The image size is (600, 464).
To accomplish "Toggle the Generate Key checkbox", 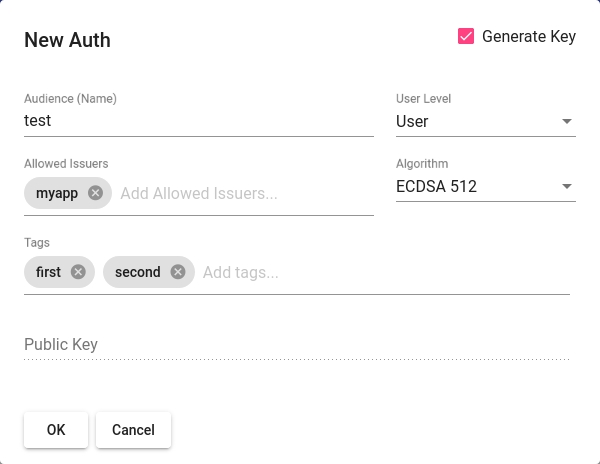I will (466, 37).
